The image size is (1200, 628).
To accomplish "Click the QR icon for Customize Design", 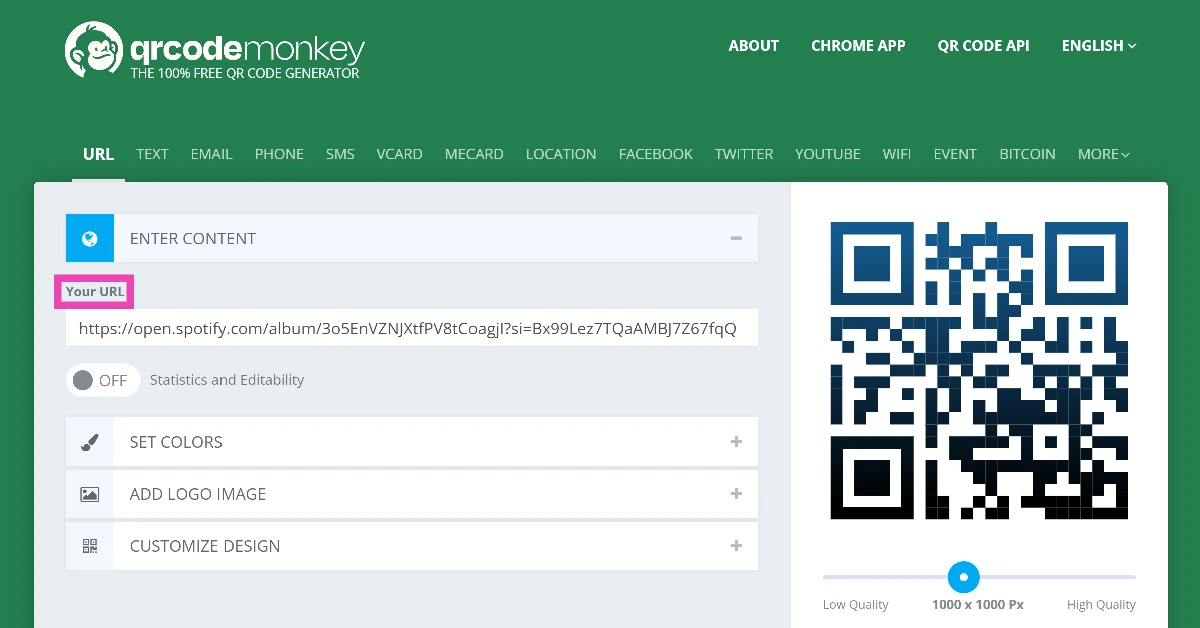I will coord(90,546).
